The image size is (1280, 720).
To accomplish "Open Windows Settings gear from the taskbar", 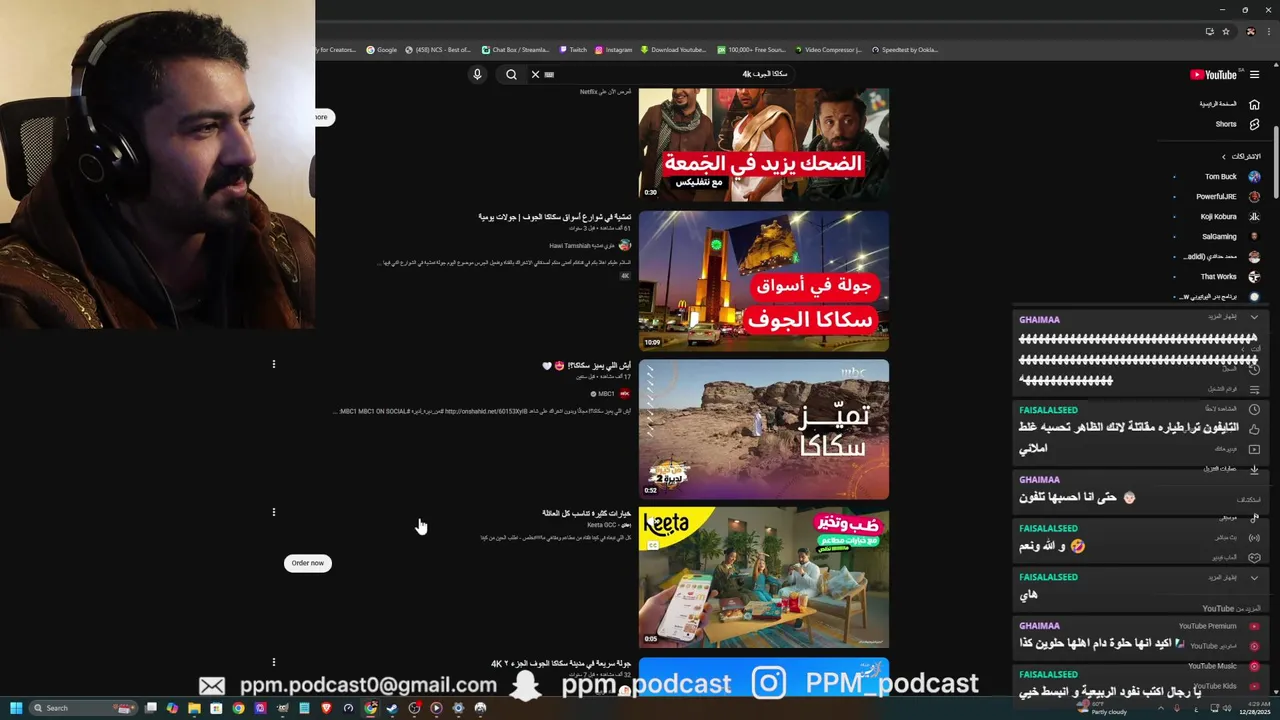I will (458, 708).
